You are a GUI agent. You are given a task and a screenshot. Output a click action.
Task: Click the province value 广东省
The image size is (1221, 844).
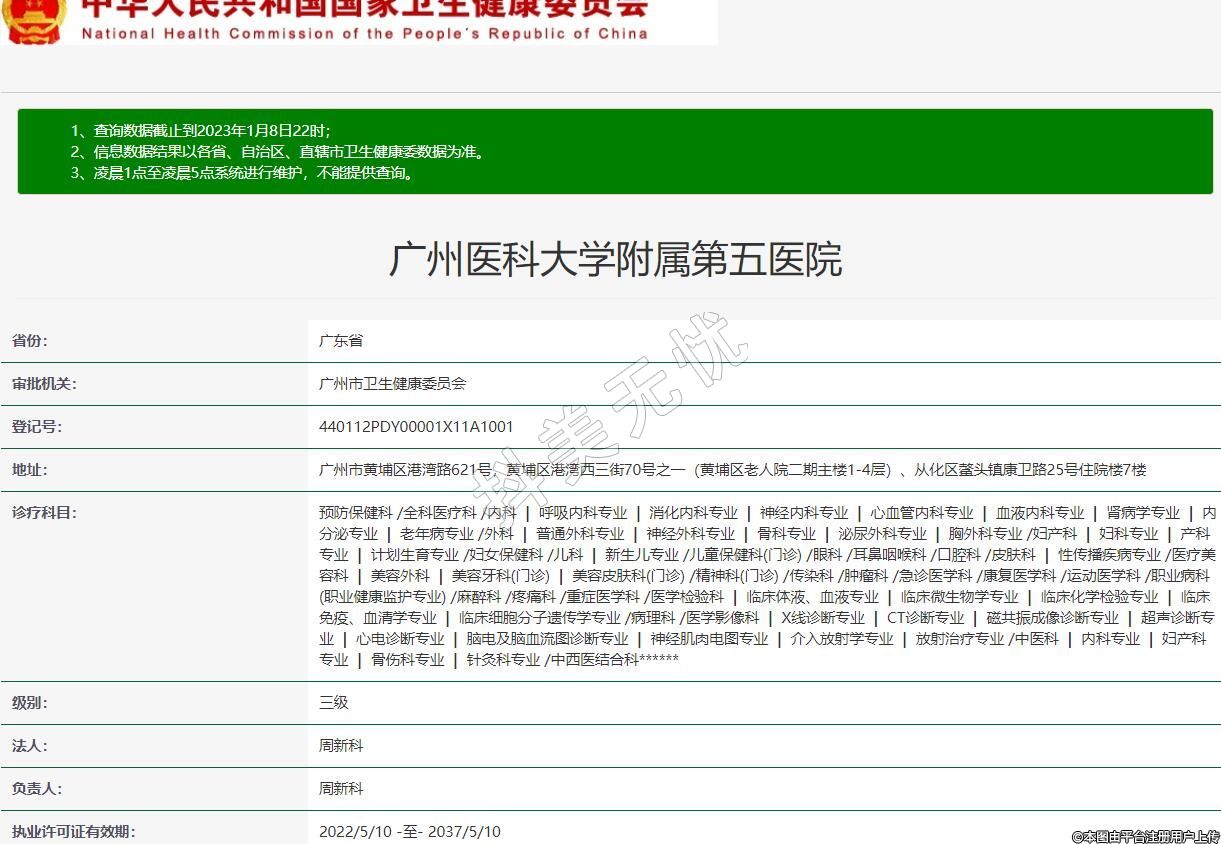341,341
